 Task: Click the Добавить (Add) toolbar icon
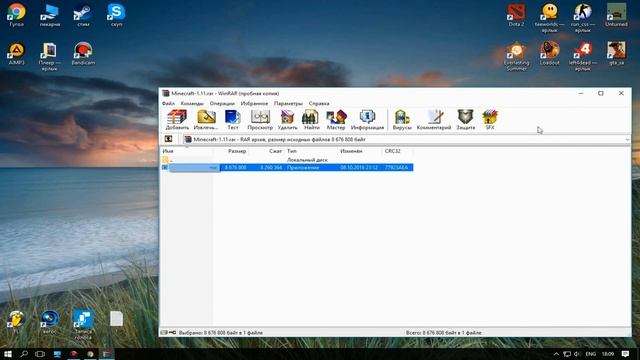(x=177, y=120)
